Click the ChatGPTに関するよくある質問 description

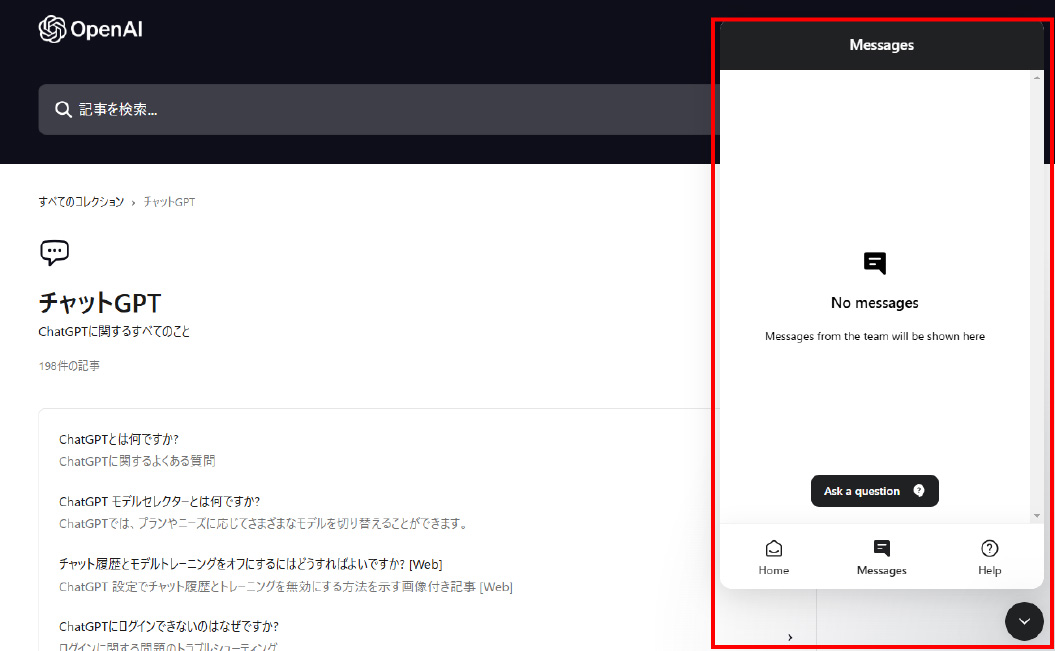coord(137,461)
